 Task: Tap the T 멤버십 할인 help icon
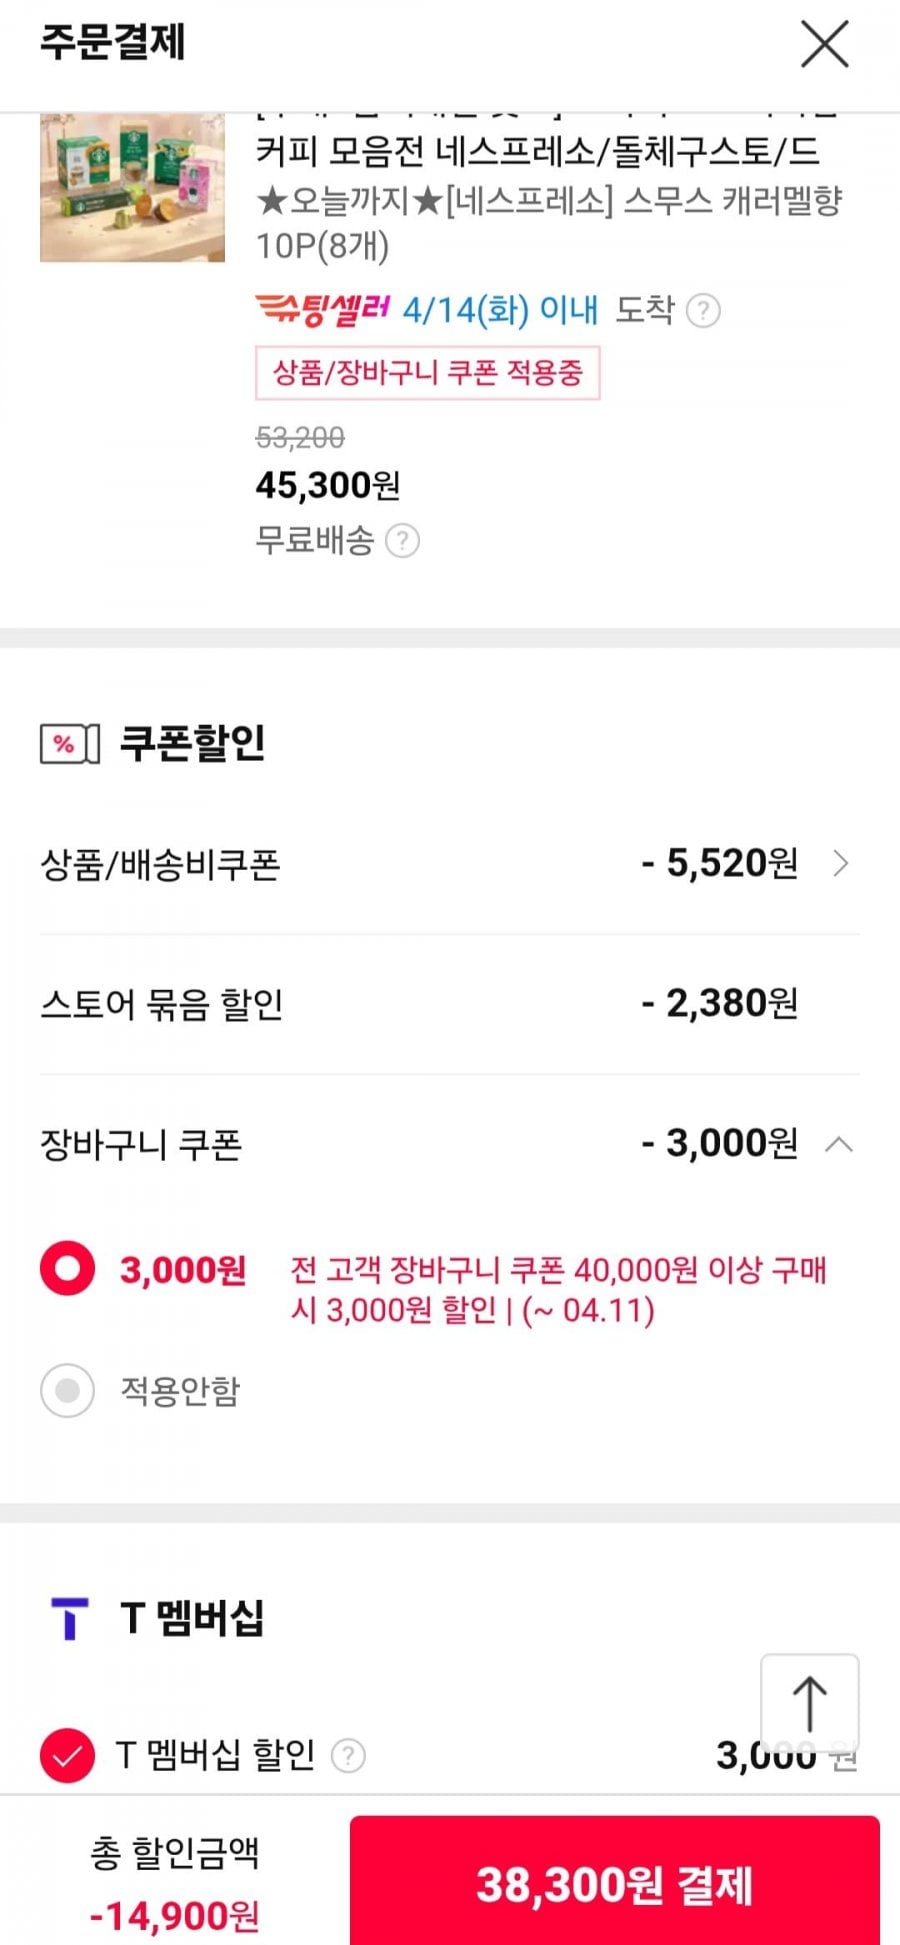pyautogui.click(x=348, y=1755)
